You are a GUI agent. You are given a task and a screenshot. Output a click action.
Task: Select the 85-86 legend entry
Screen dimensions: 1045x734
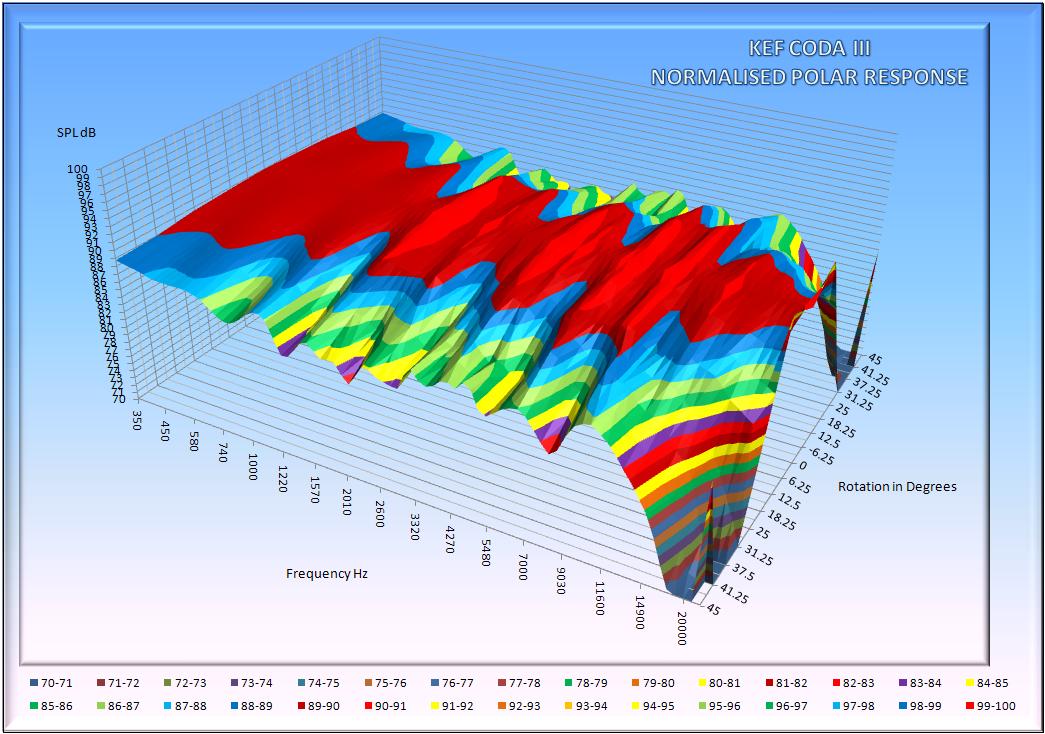[x=51, y=706]
